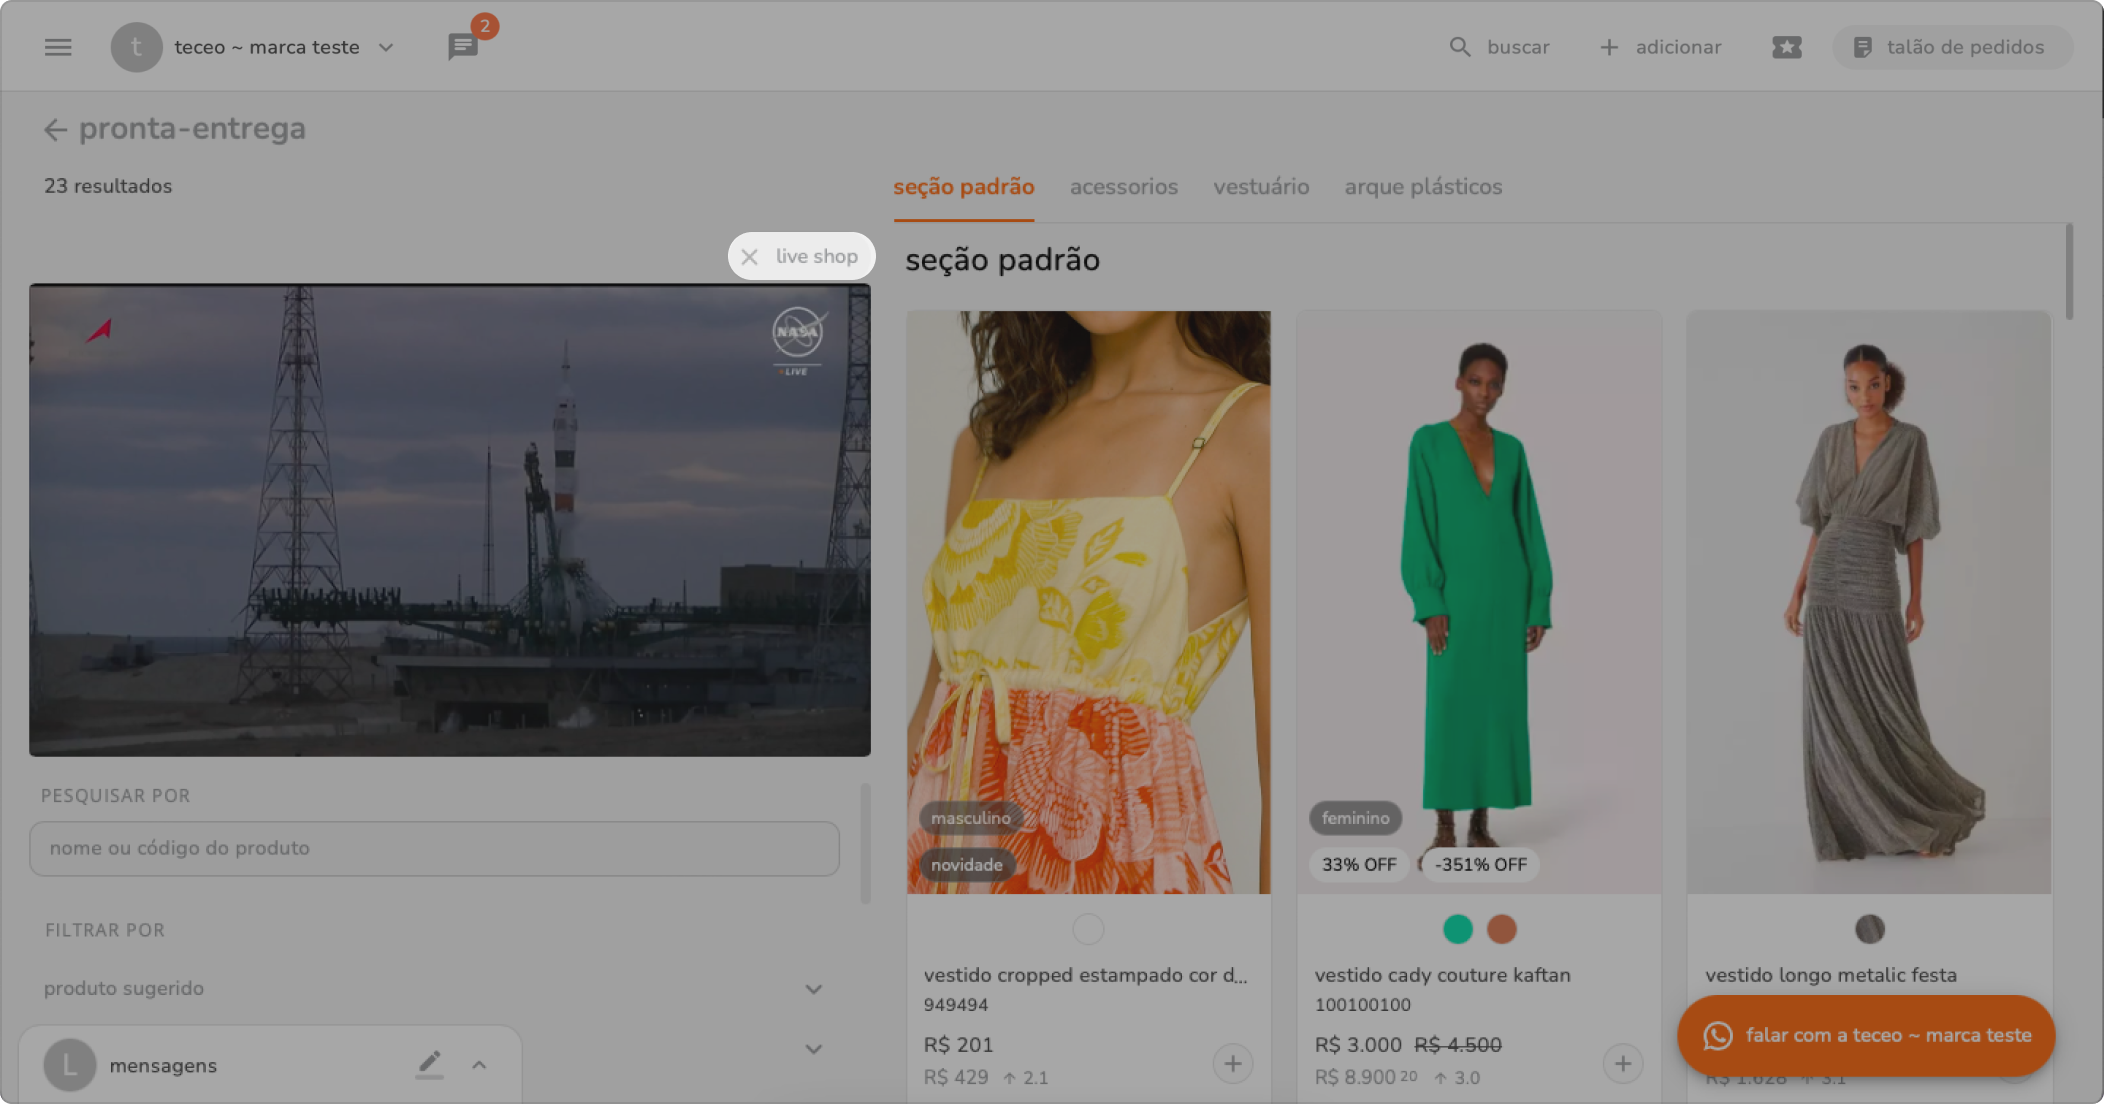2104x1104 pixels.
Task: Remove the live shop filter chip
Action: (x=749, y=257)
